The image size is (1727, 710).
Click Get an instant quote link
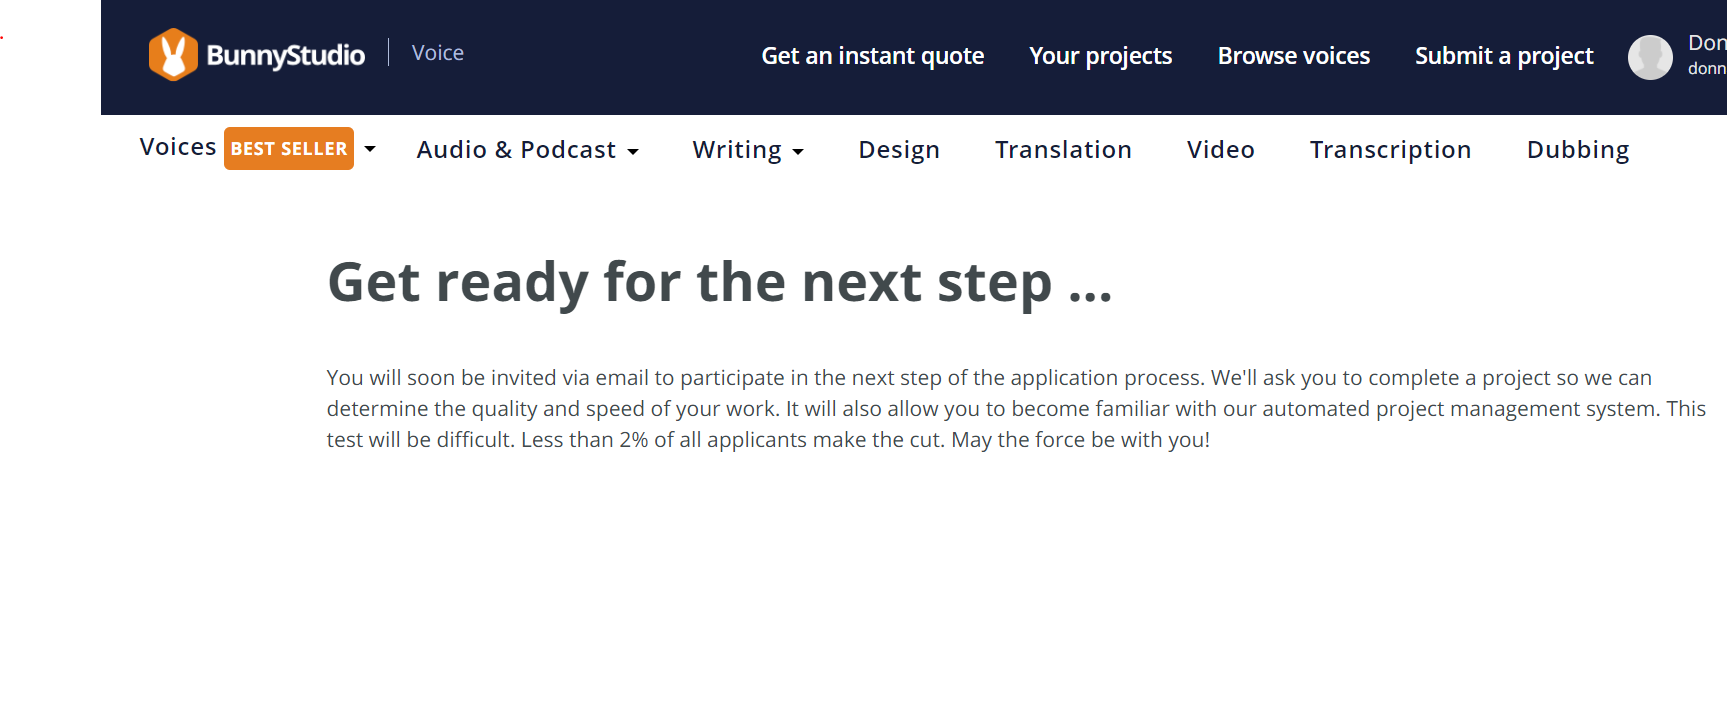click(872, 56)
